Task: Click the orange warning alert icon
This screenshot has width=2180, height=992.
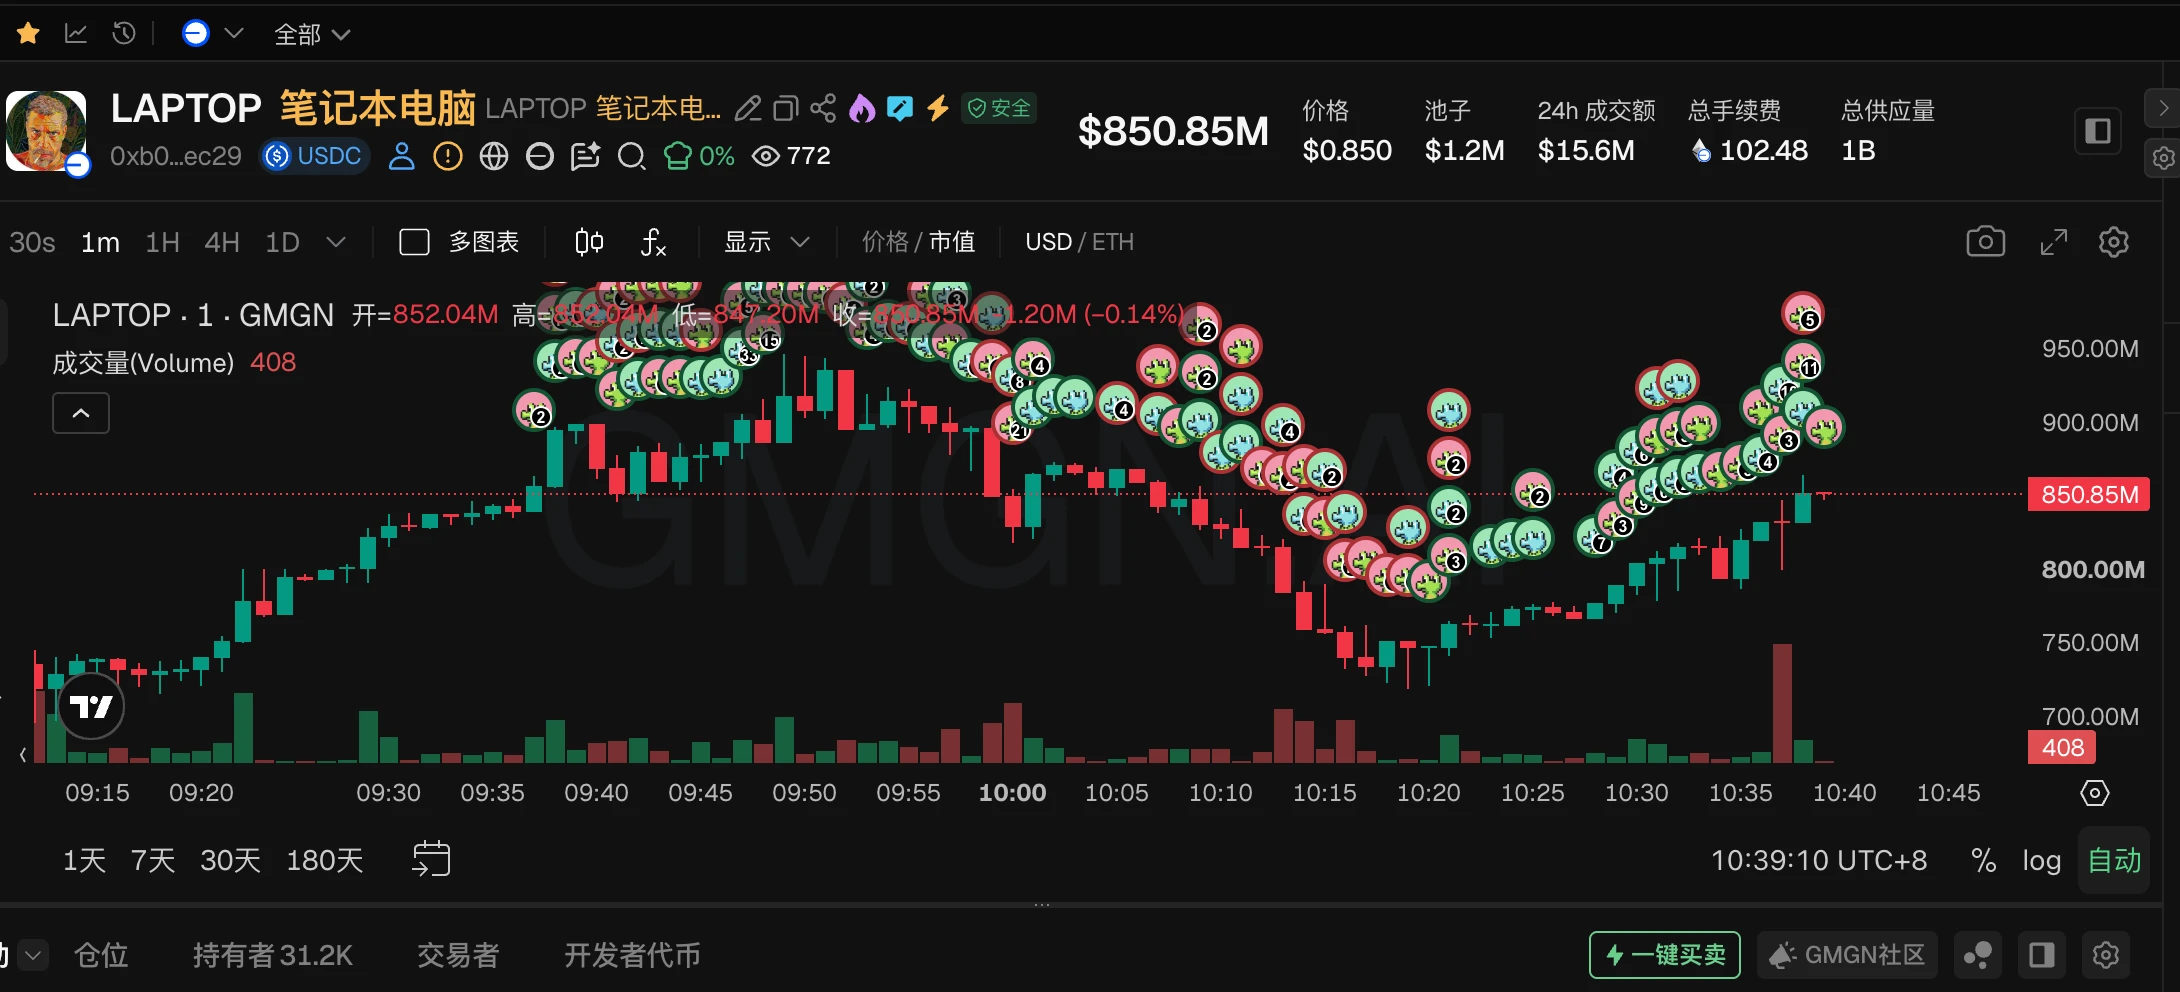Action: (x=448, y=156)
